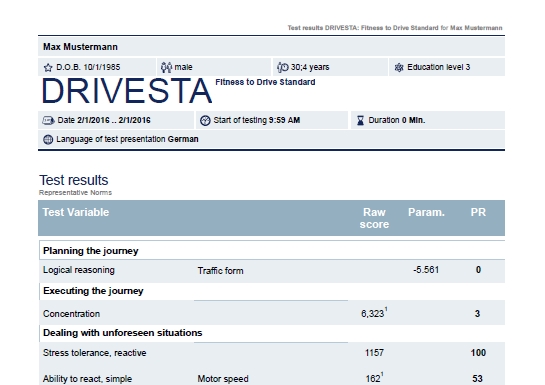Click the Education level gear icon
Screen dimensions: 545x385
coord(399,67)
